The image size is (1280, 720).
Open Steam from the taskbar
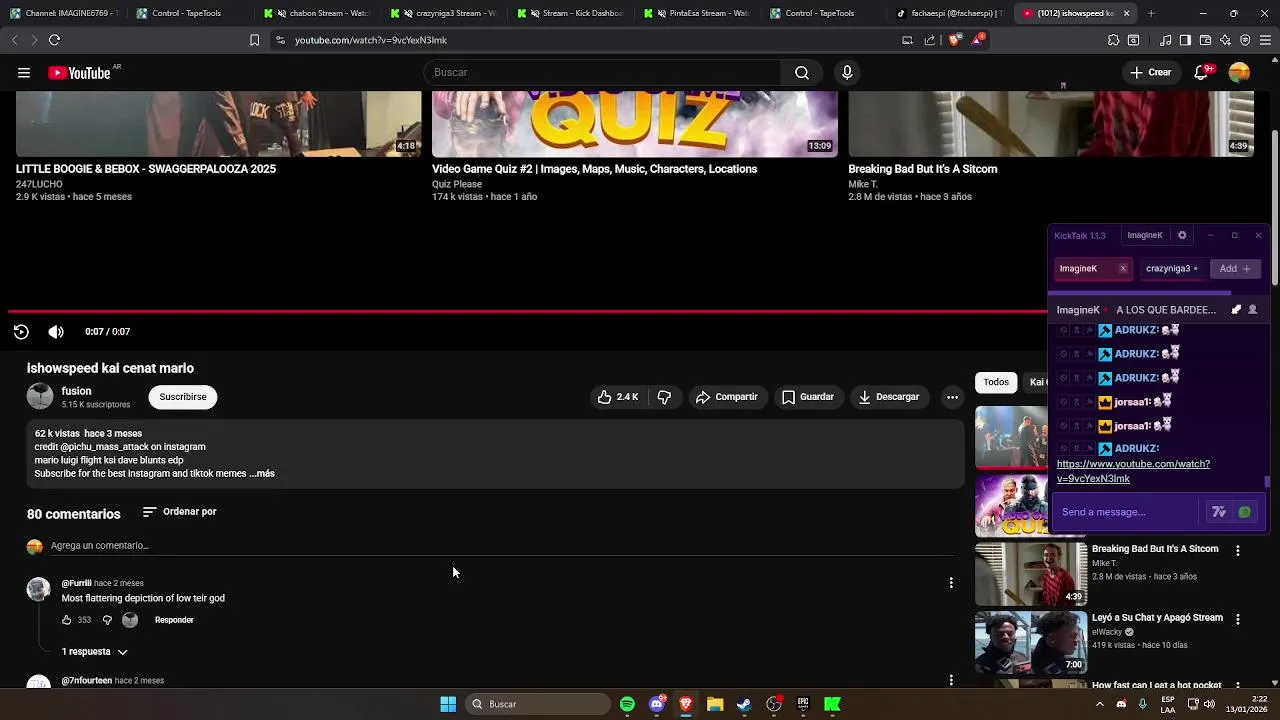(744, 704)
